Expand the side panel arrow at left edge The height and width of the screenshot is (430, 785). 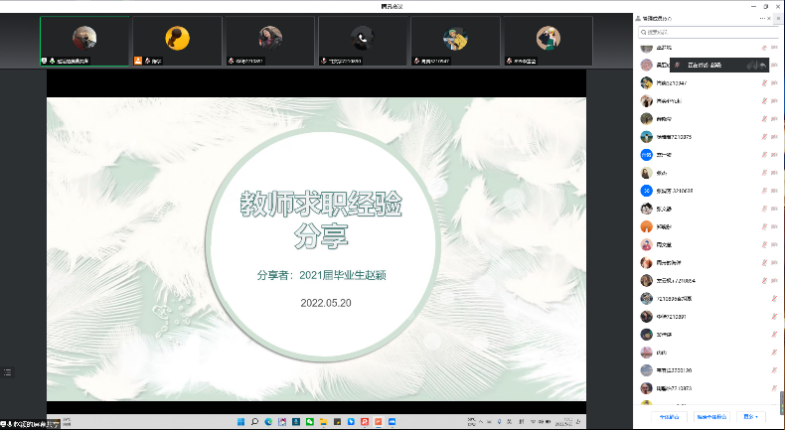[x=7, y=372]
